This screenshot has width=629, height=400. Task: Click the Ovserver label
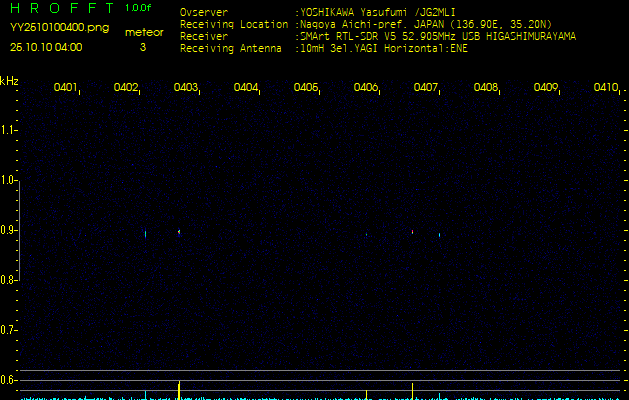point(204,12)
